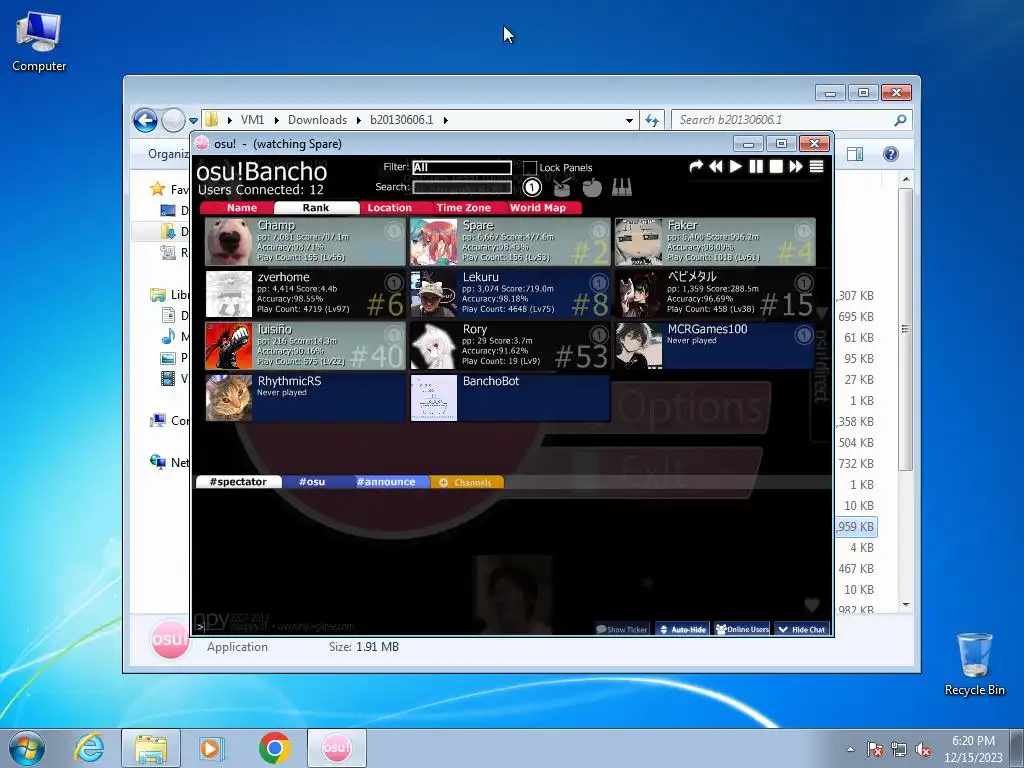1024x768 pixels.
Task: Select the osu!mania piano keys icon
Action: [622, 188]
